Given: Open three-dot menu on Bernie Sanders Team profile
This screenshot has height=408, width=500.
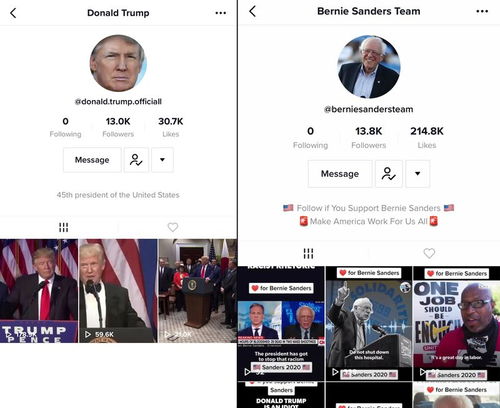Looking at the screenshot, I should [x=482, y=11].
